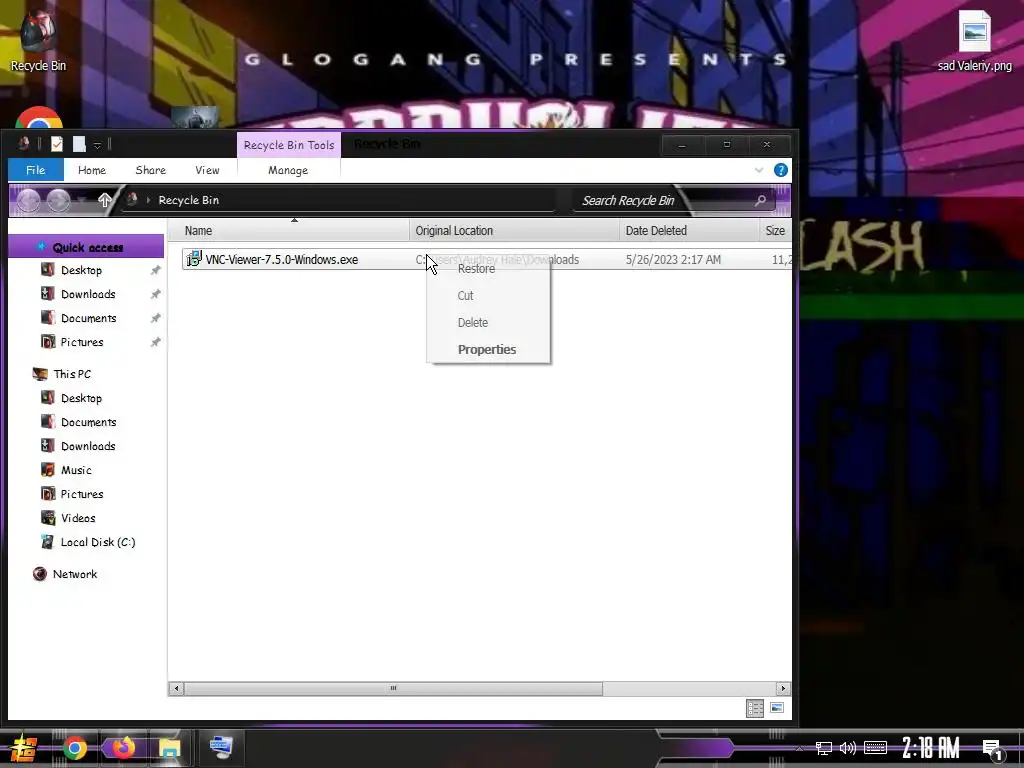Click the Recycle Bin title bar system icon
The height and width of the screenshot is (768, 1024).
pos(24,144)
